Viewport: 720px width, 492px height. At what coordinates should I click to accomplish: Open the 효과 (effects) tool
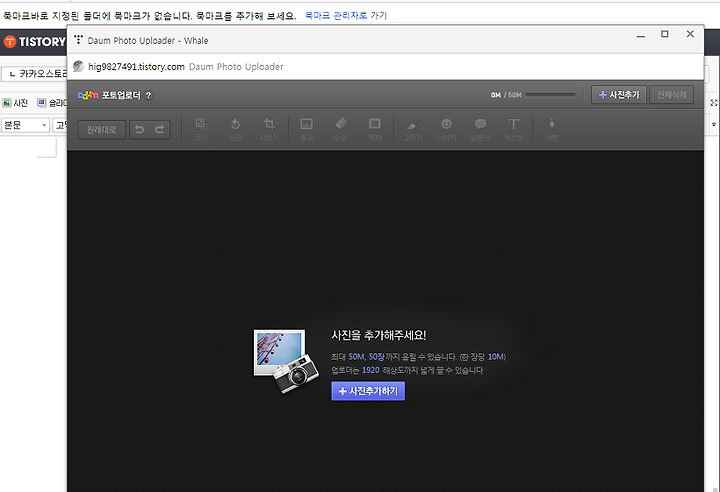[306, 129]
